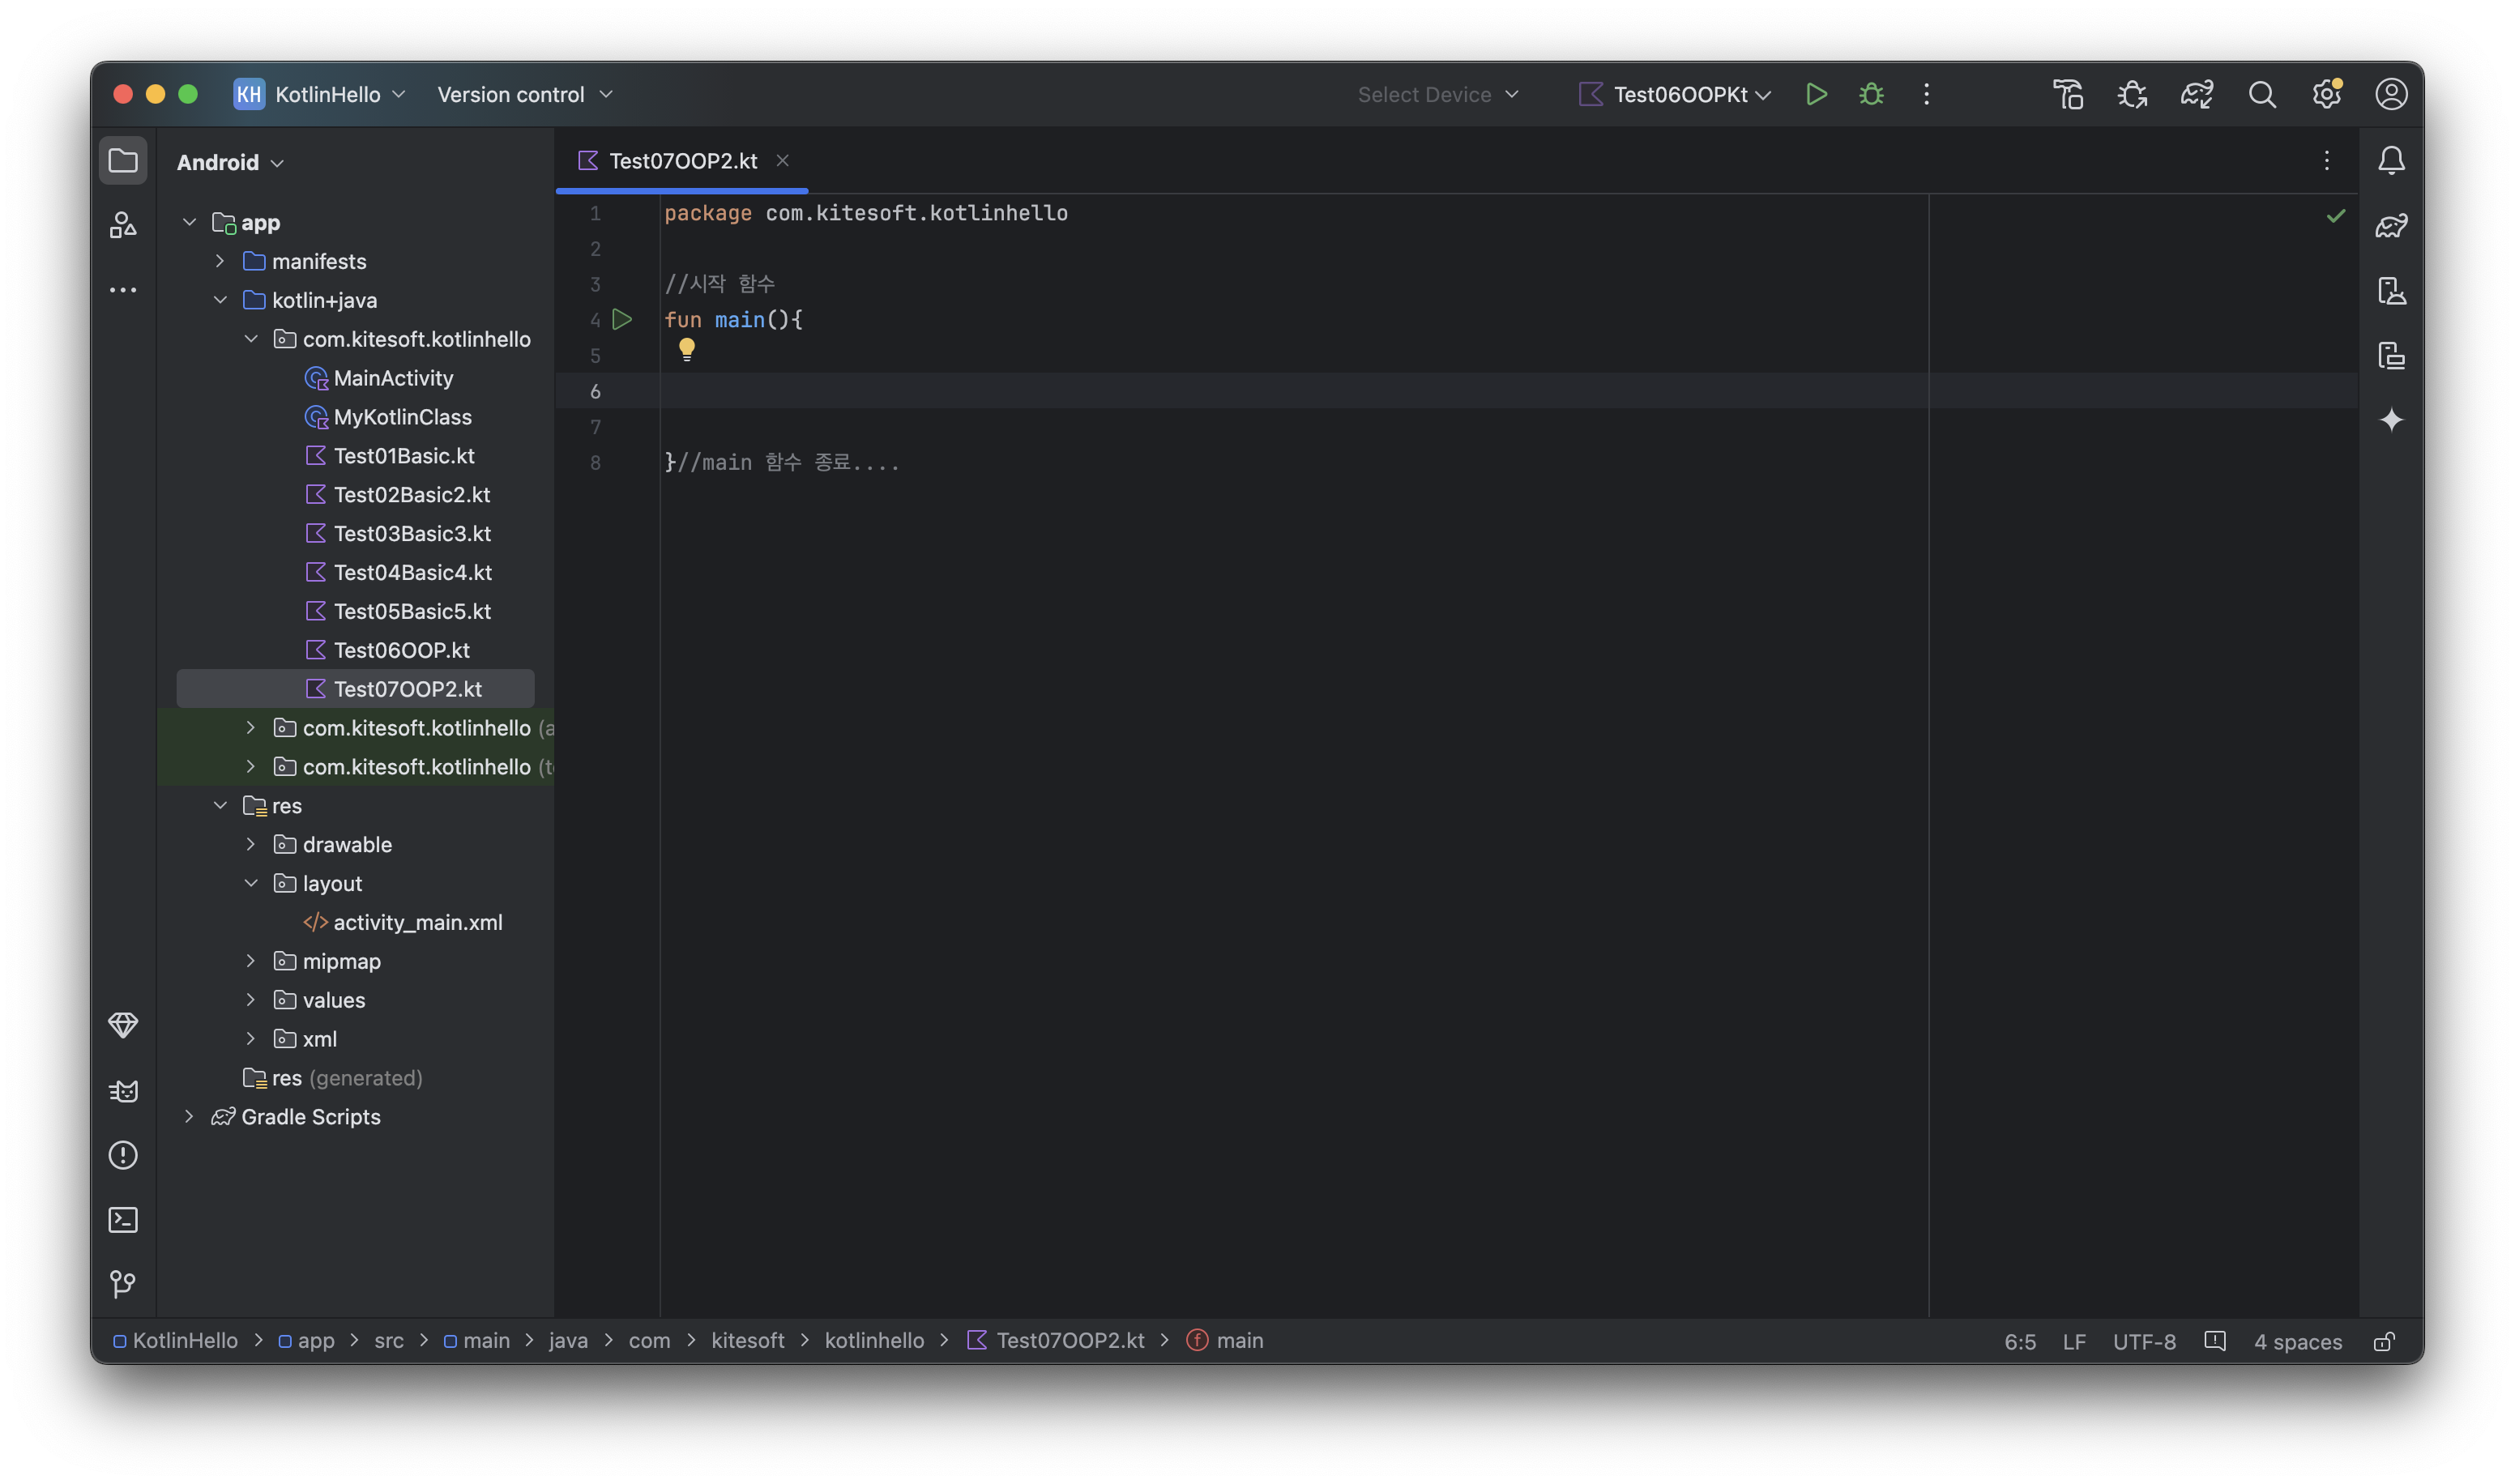Image resolution: width=2515 pixels, height=1484 pixels.
Task: Open the Notifications bell panel
Action: coord(2391,160)
